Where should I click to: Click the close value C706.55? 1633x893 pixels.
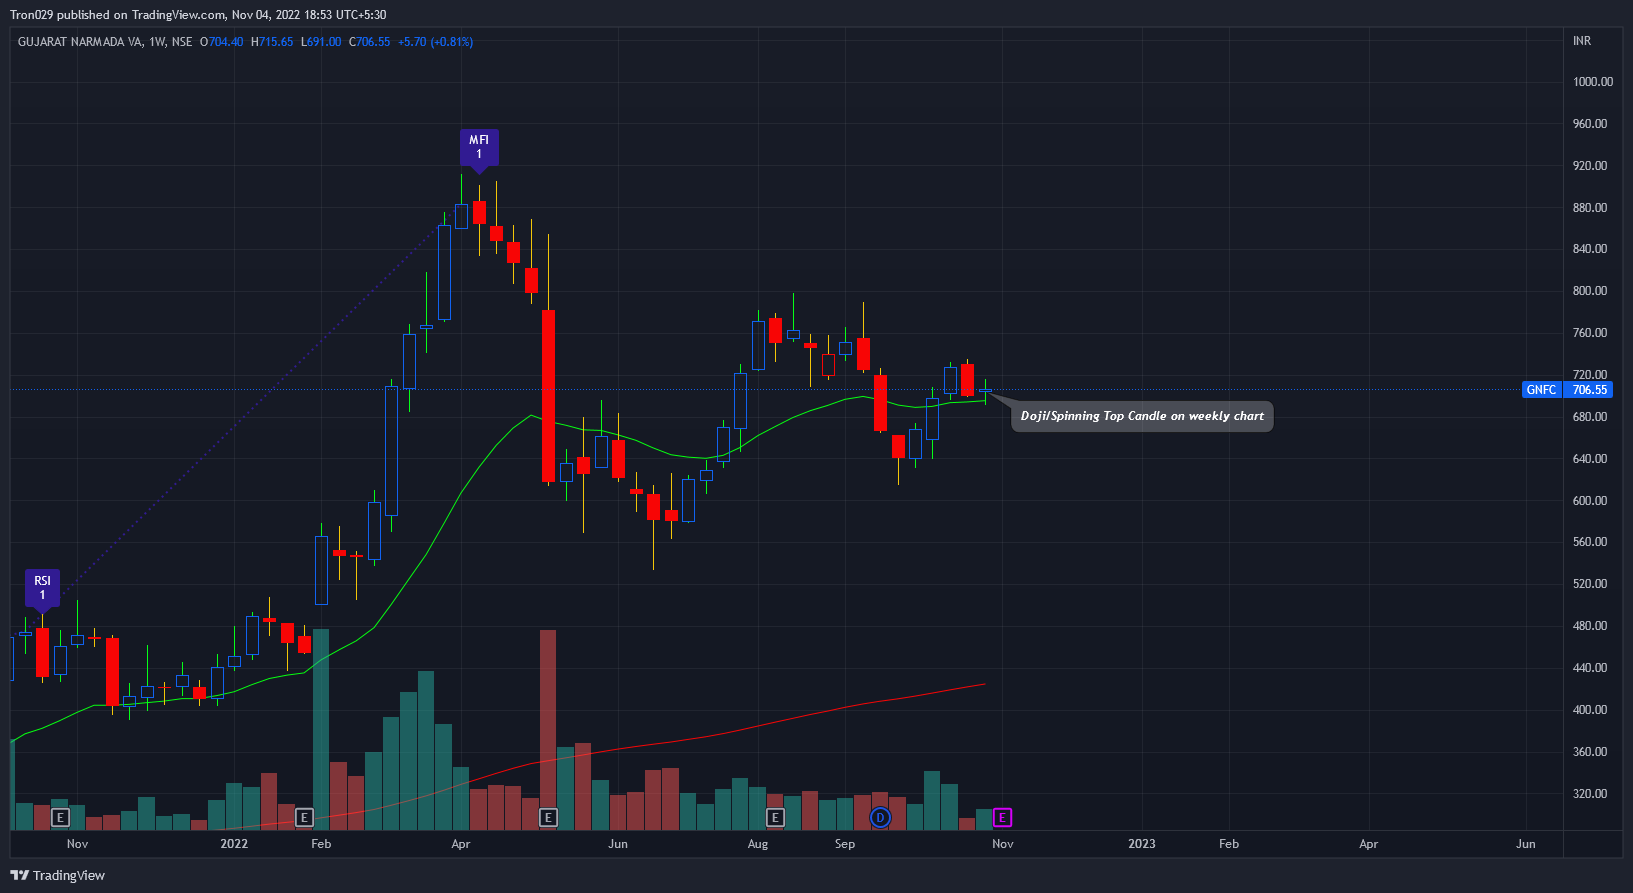370,42
